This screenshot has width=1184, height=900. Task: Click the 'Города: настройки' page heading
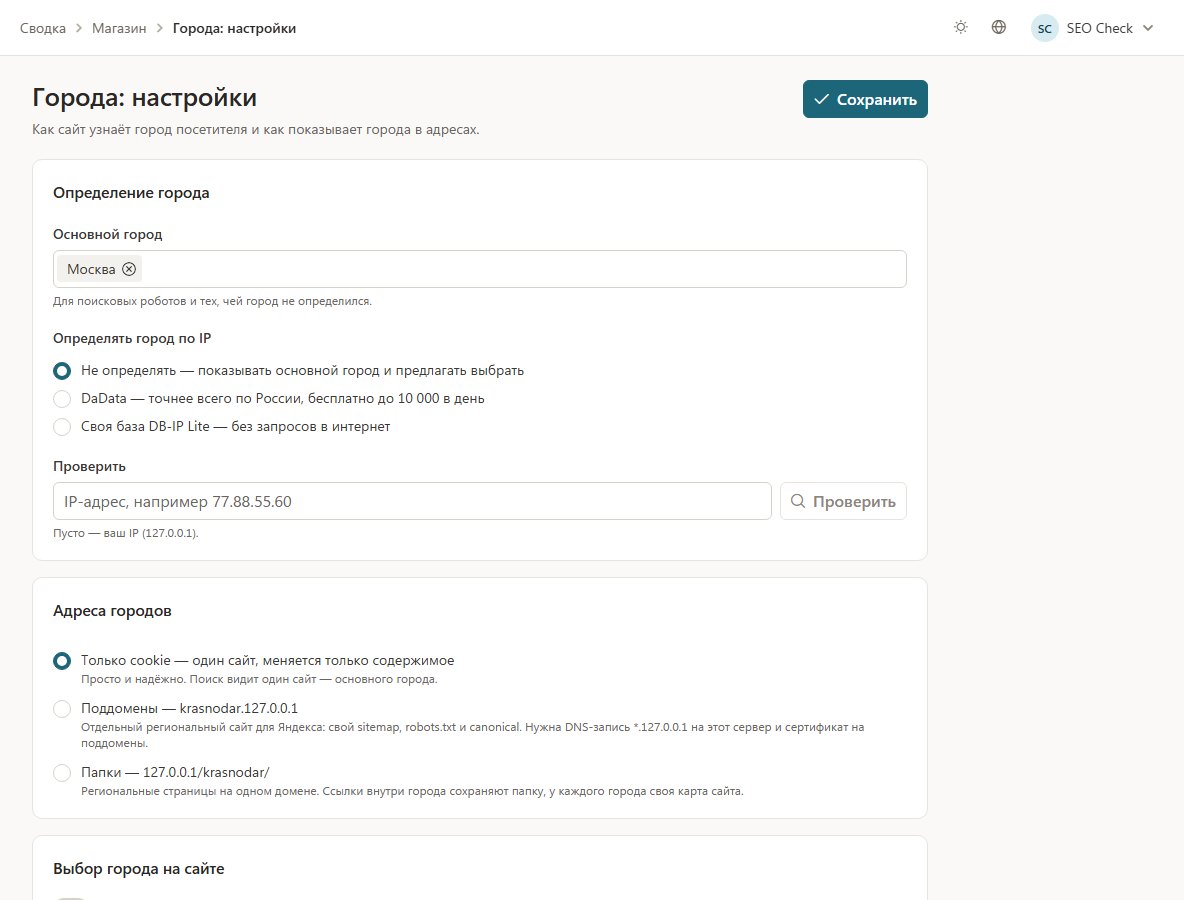tap(144, 97)
